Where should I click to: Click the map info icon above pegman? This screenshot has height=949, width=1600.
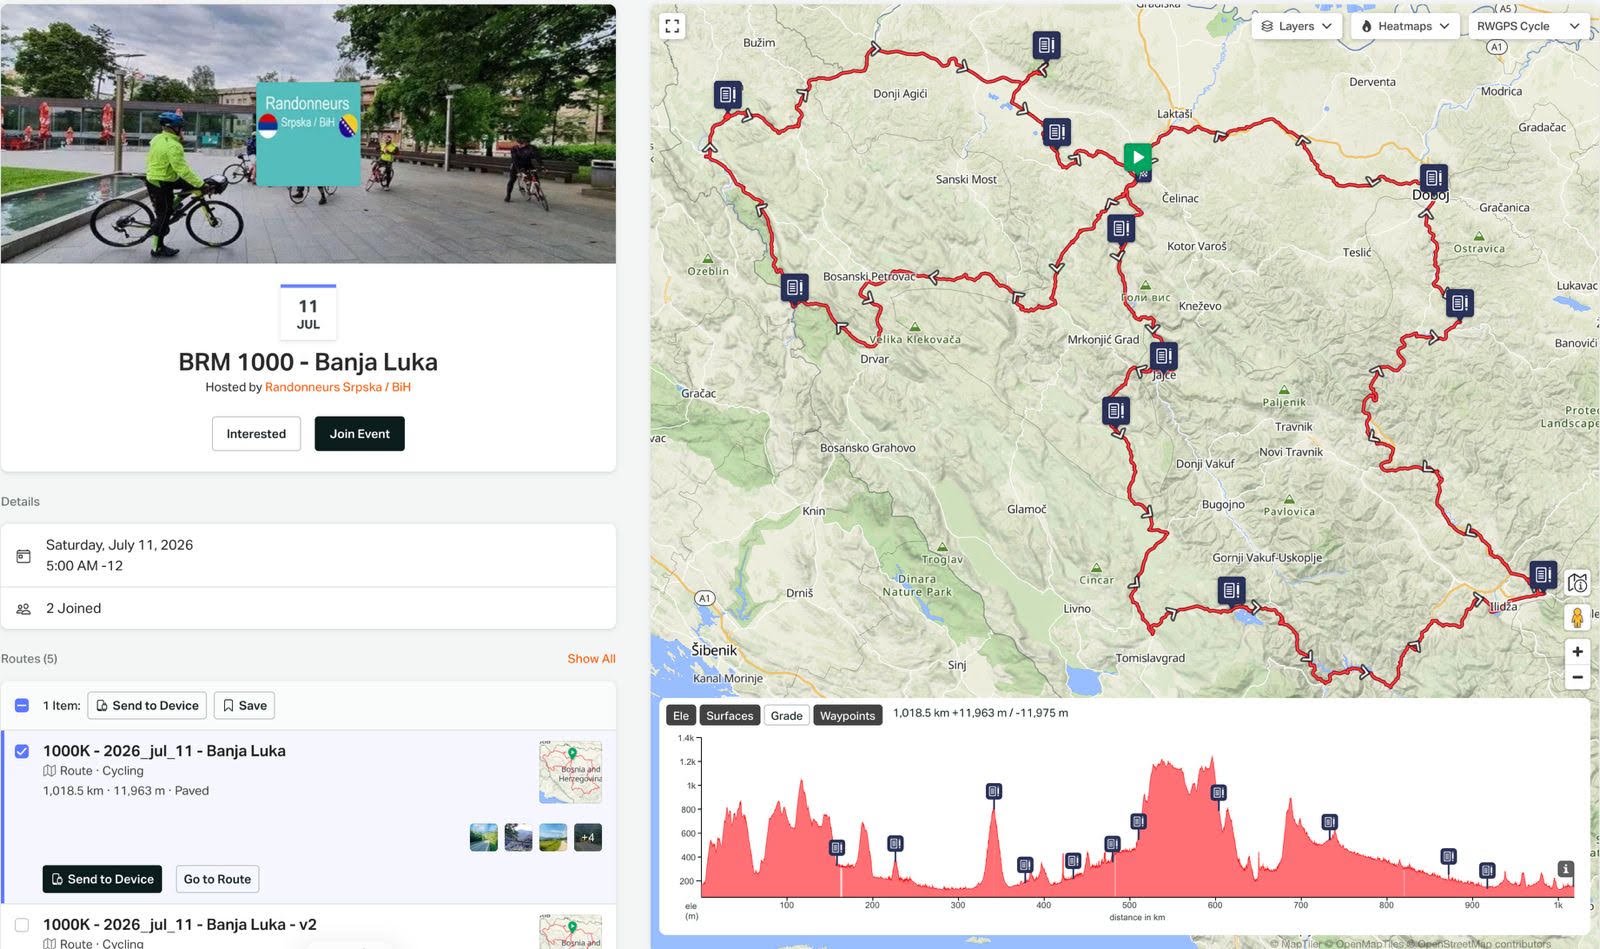[x=1577, y=583]
